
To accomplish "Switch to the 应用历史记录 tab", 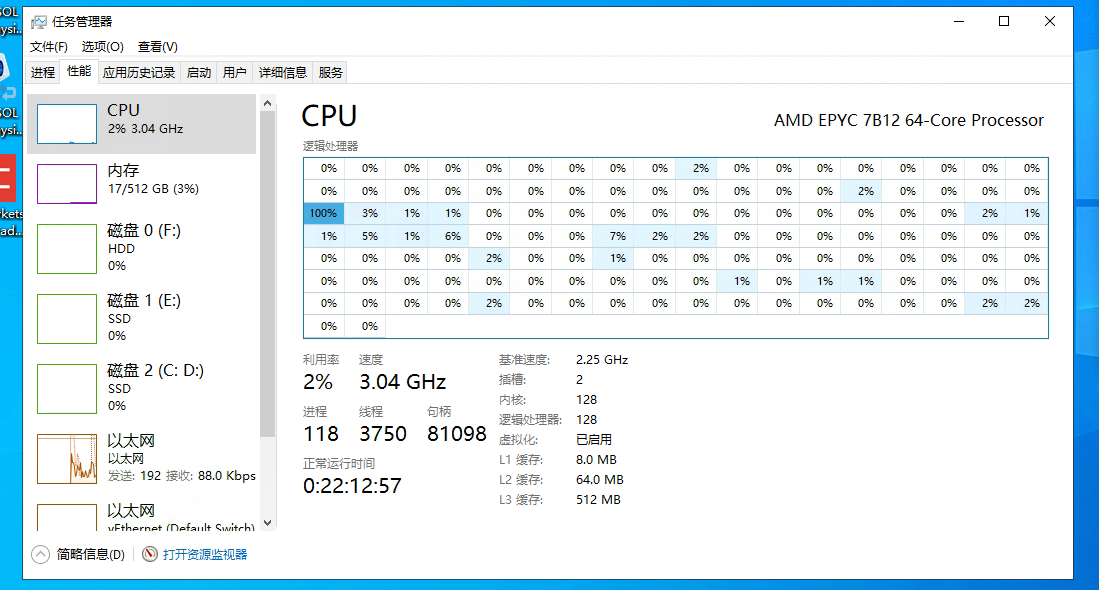I will 139,73.
